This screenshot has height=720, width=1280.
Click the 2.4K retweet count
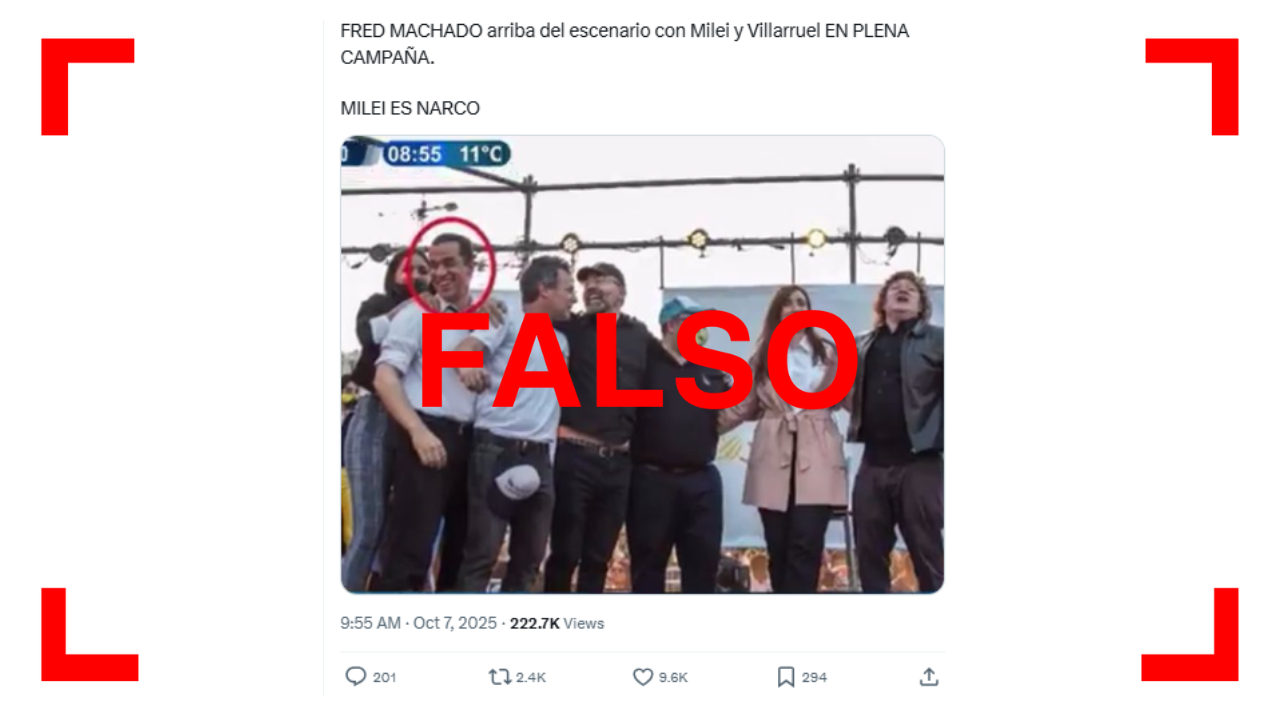point(531,678)
